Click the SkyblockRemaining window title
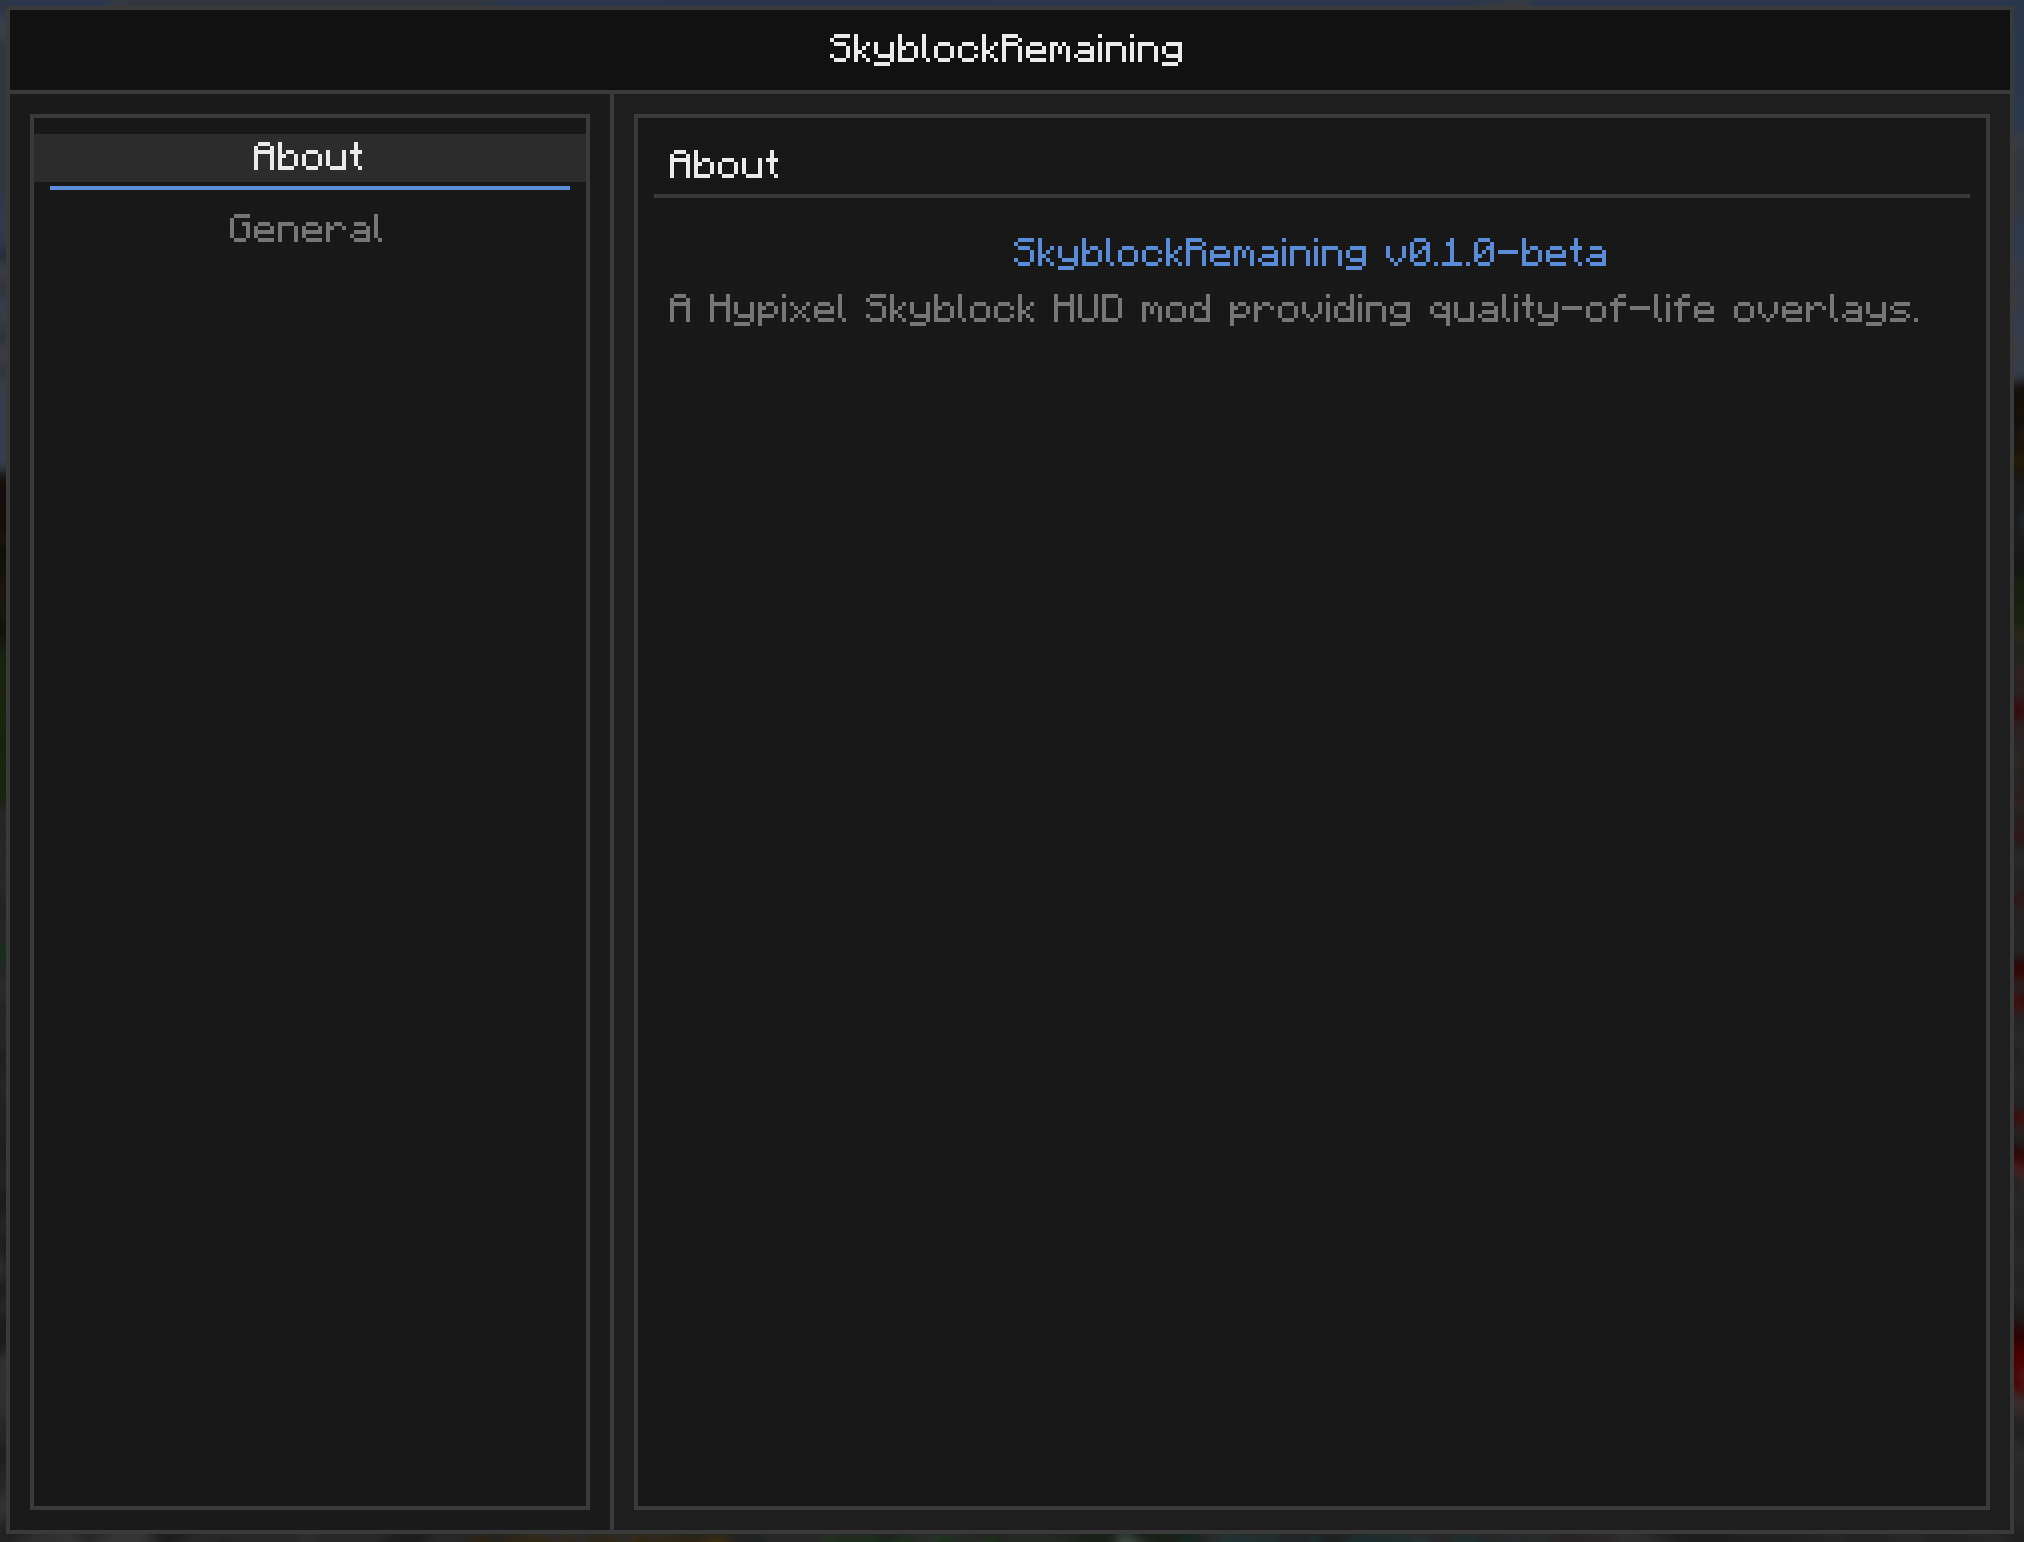This screenshot has width=2024, height=1542. (1006, 49)
